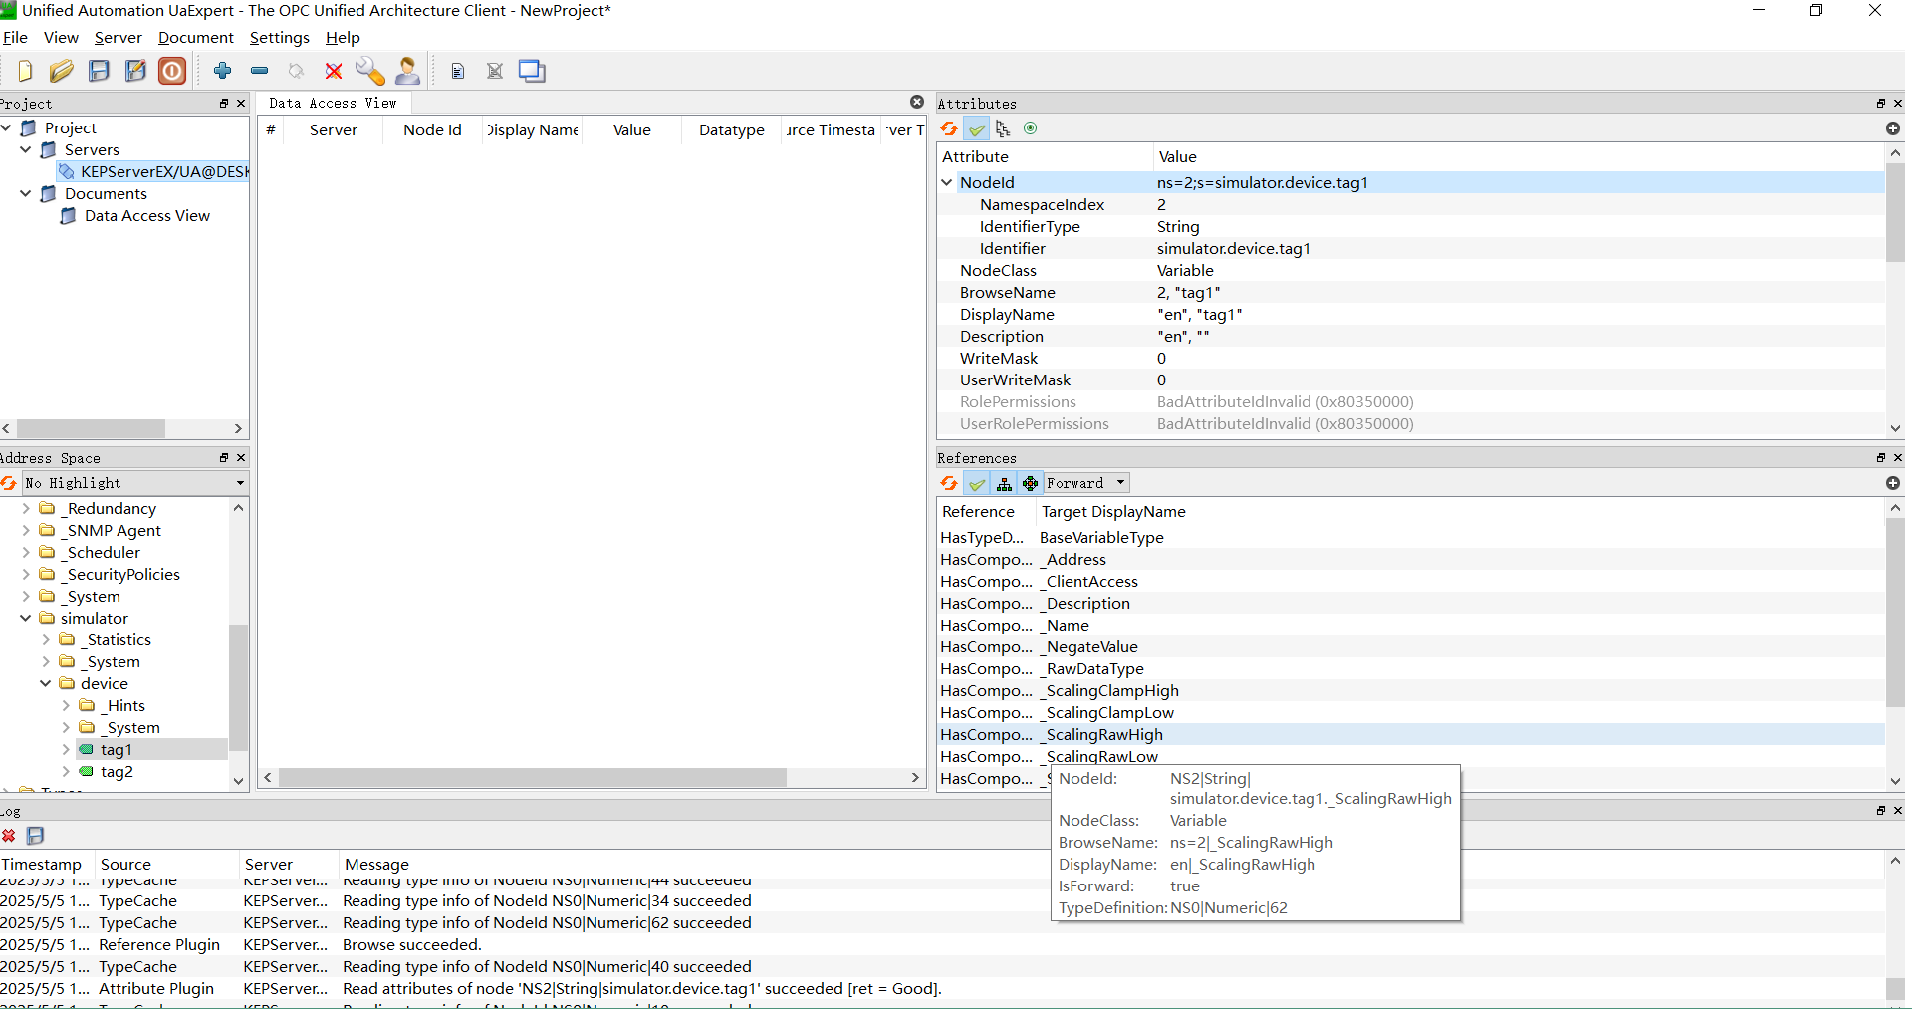
Task: Select the tag2 node in Address Space
Action: click(x=117, y=772)
